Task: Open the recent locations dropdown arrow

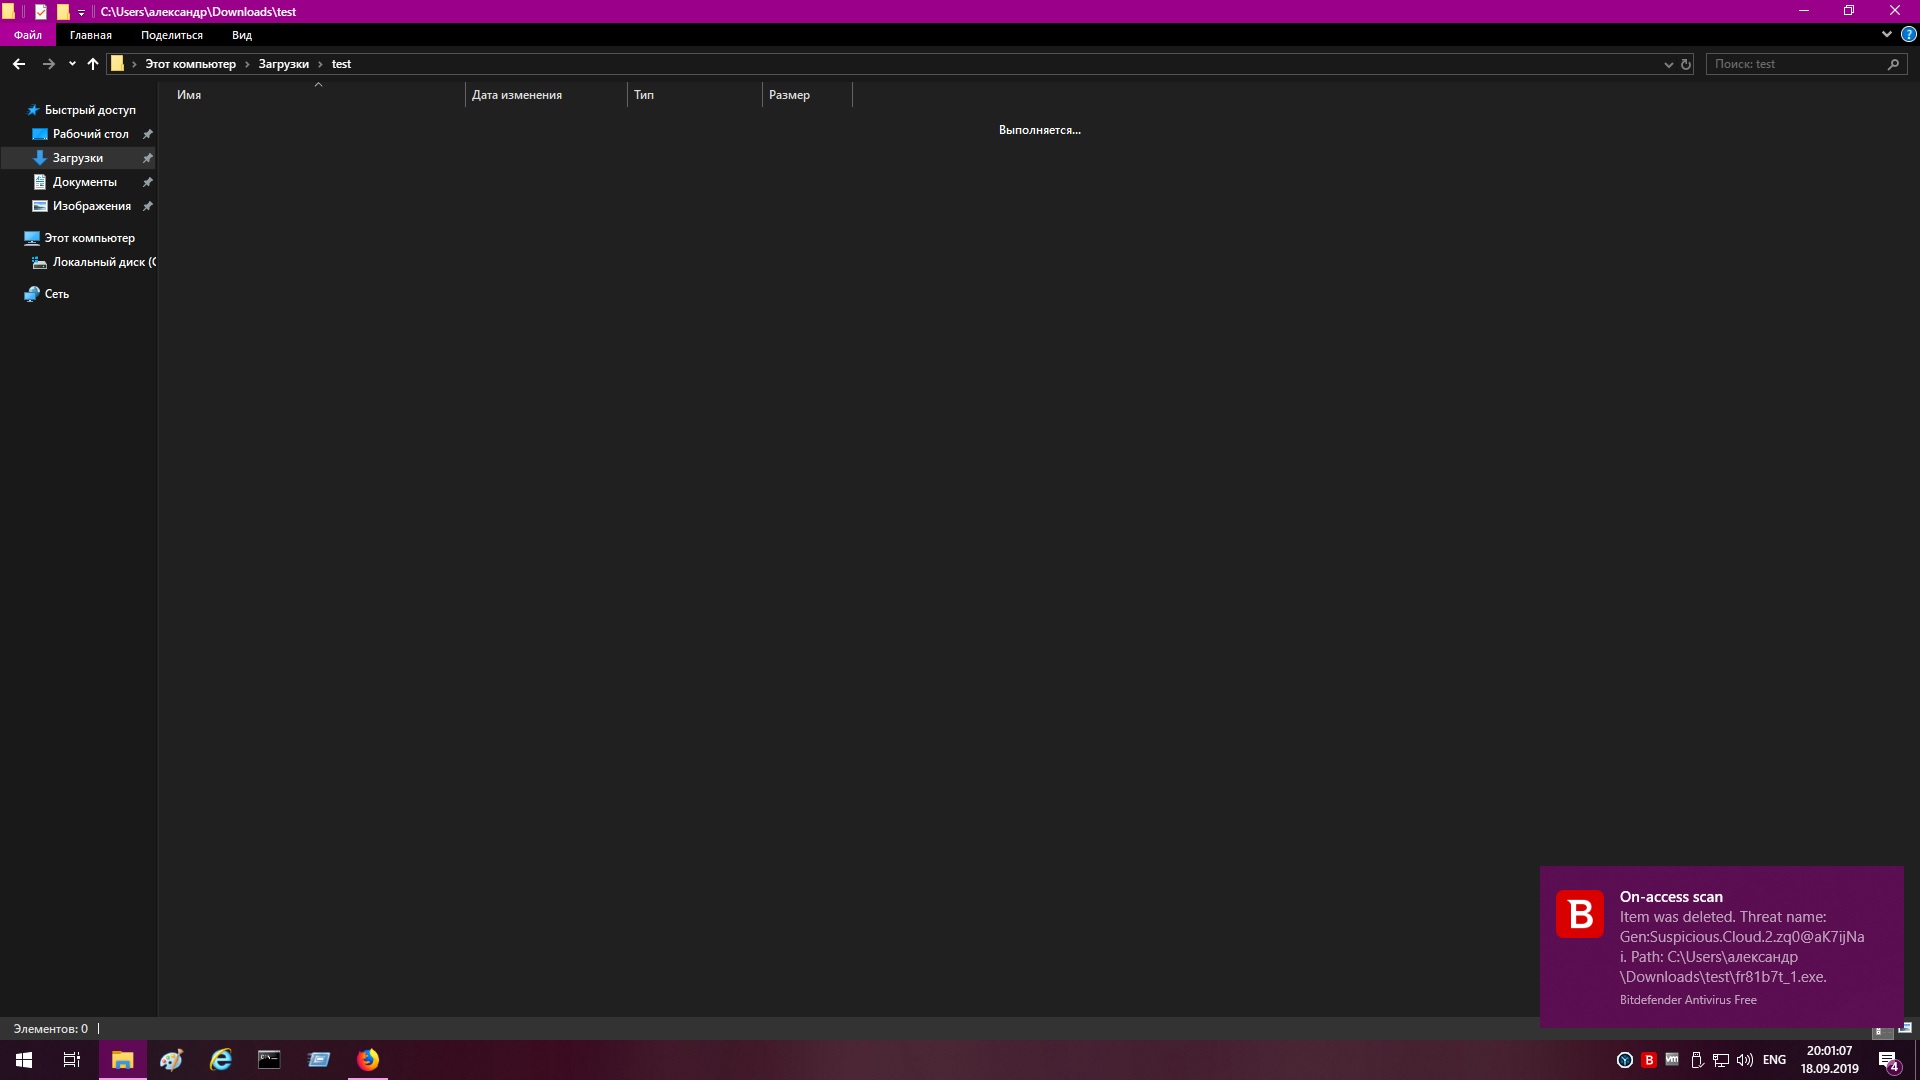Action: click(x=72, y=64)
